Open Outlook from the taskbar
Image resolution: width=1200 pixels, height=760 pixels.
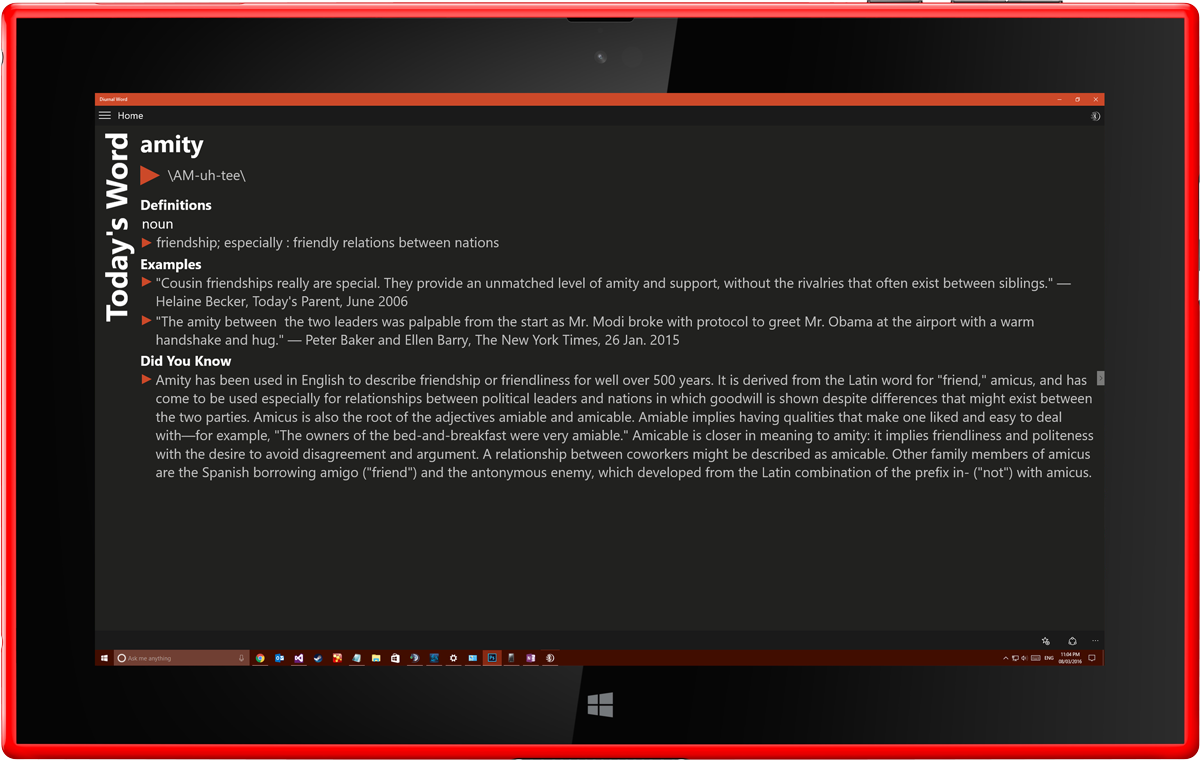pos(279,658)
